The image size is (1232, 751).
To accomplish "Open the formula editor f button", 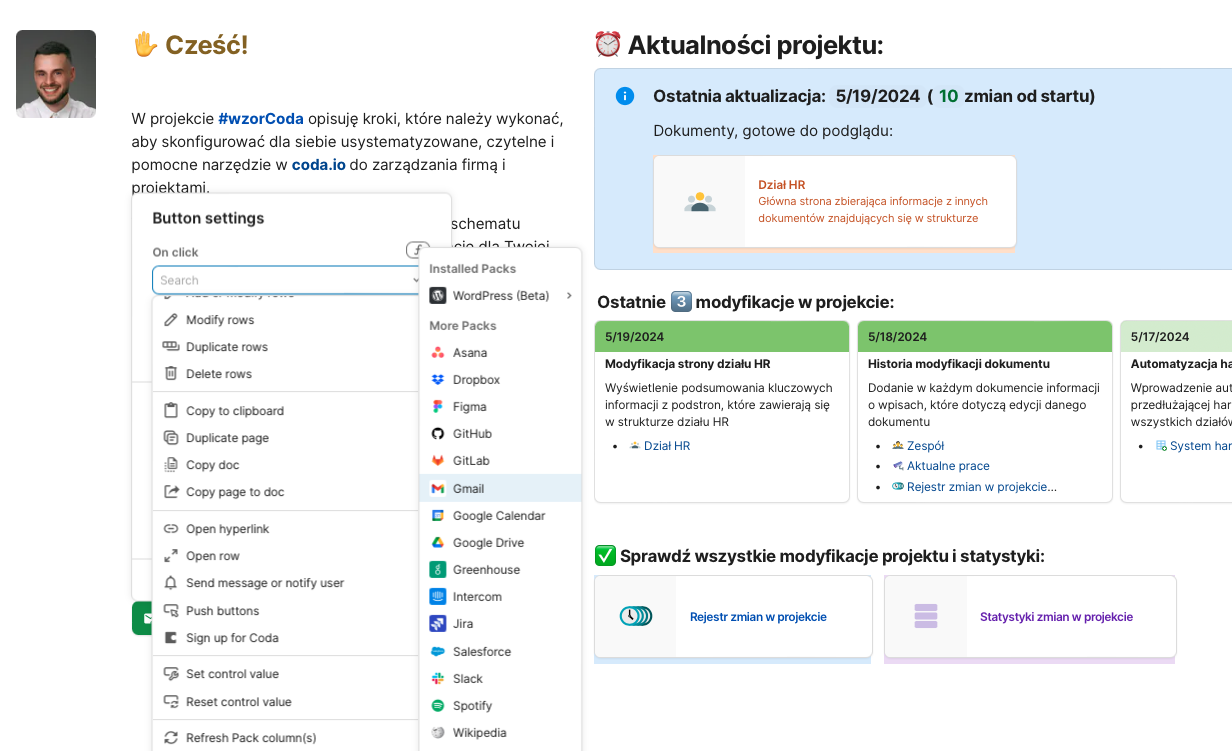I will point(416,250).
